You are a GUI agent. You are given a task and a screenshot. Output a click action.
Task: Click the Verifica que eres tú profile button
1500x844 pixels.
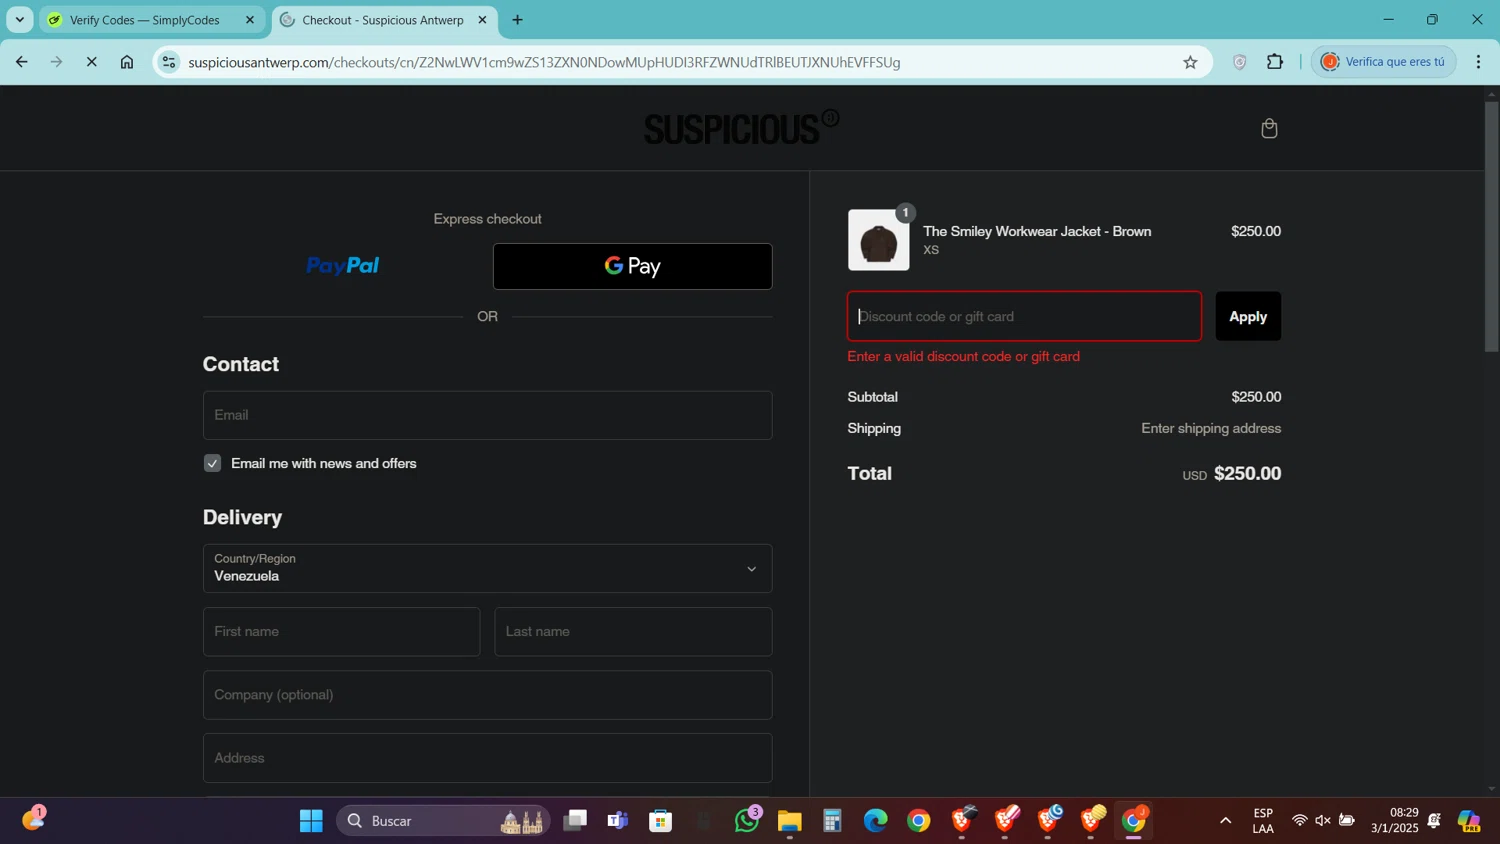[x=1383, y=62]
